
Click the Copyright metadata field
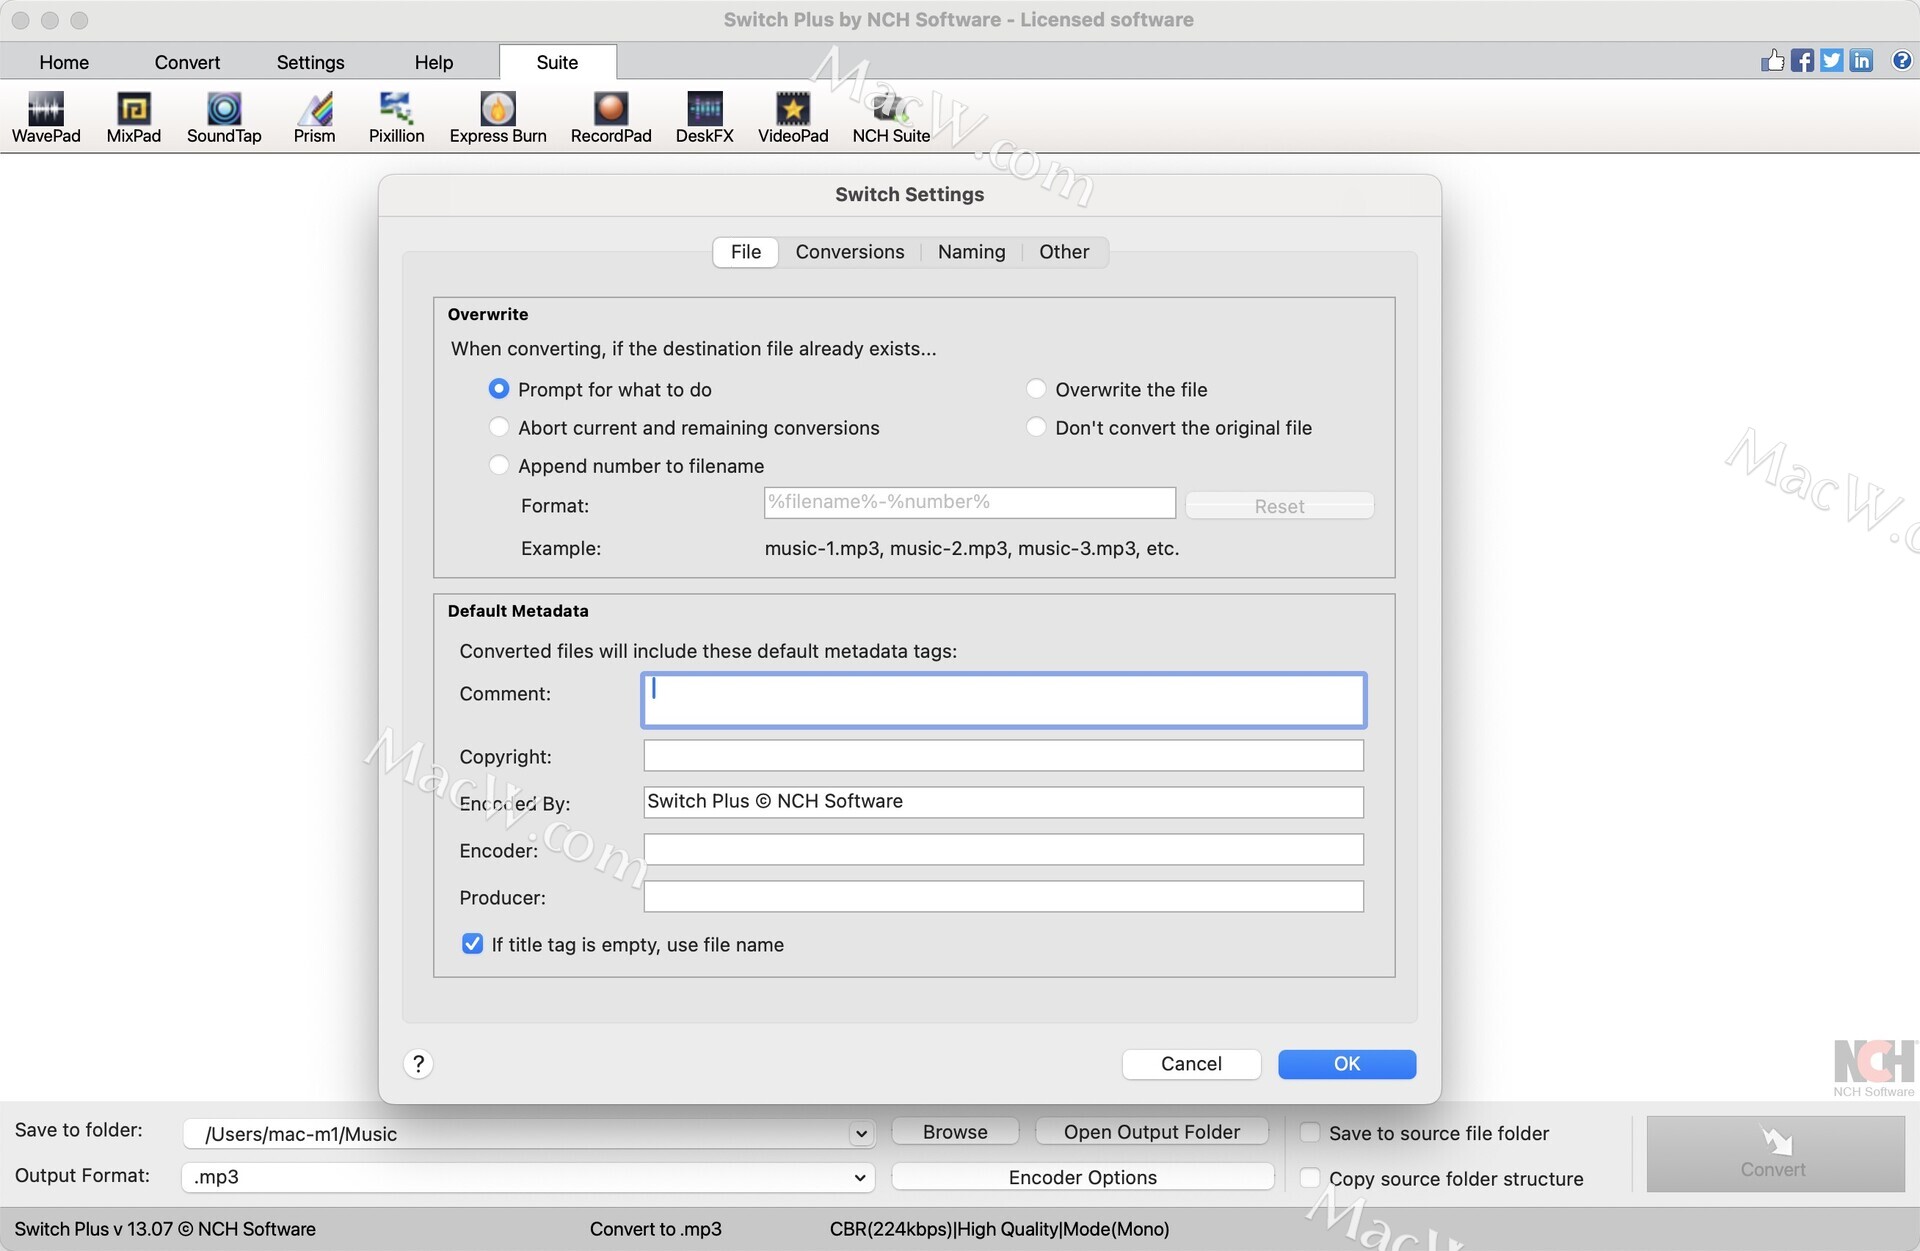[x=1003, y=756]
